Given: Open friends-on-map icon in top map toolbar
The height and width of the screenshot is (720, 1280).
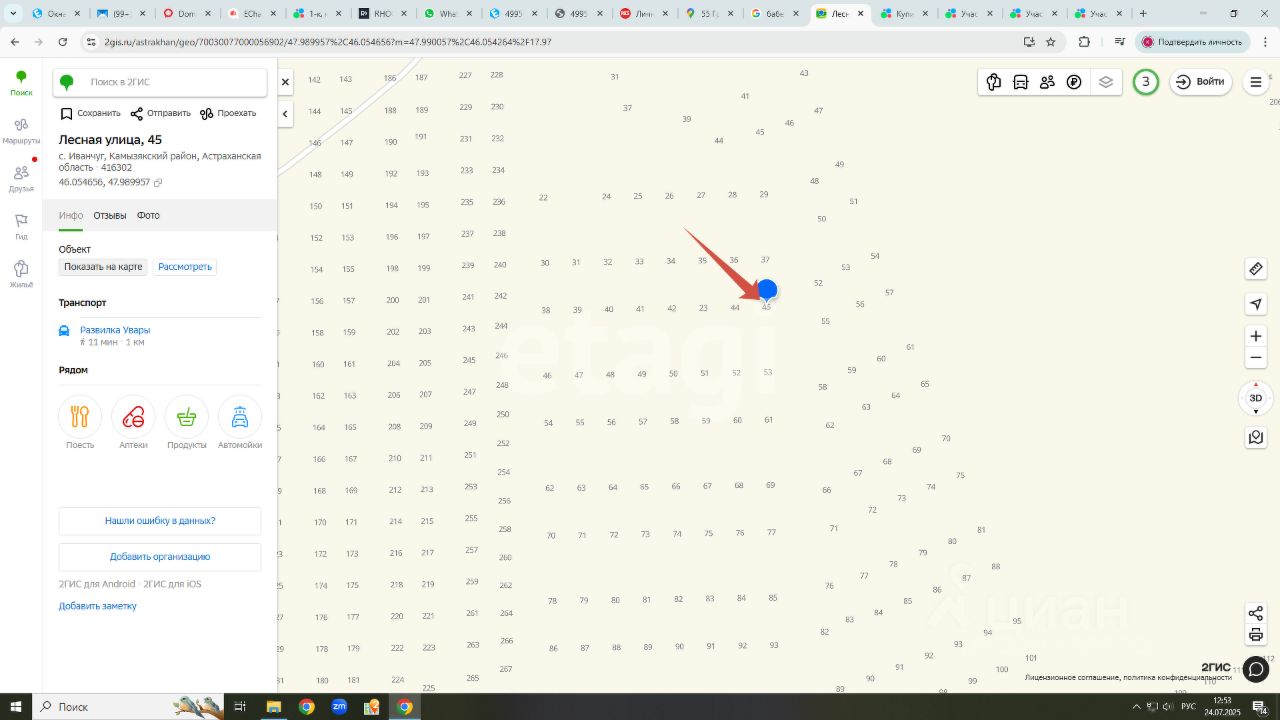Looking at the screenshot, I should [1047, 82].
